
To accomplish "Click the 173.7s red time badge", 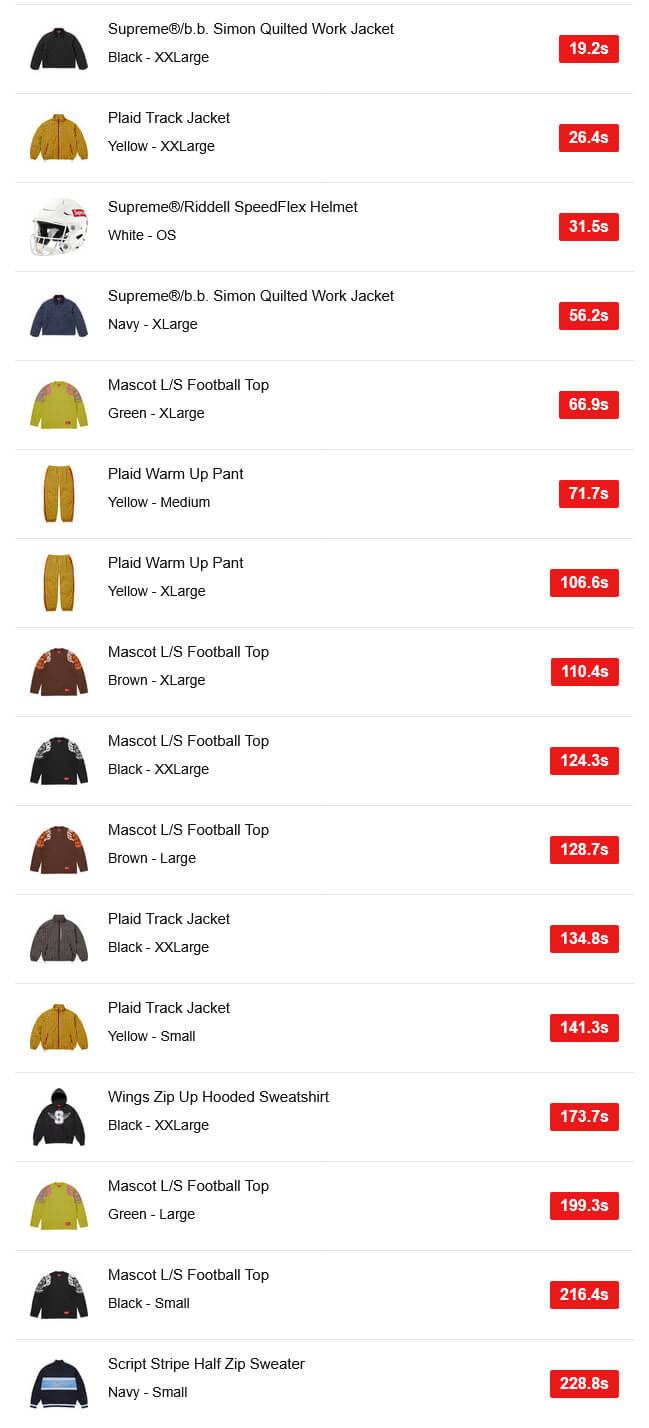I will click(x=584, y=1117).
